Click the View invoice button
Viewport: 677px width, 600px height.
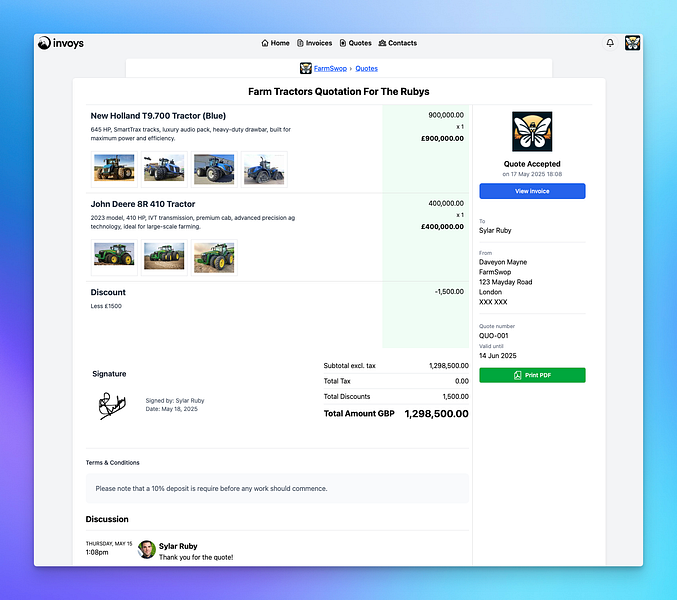tap(532, 191)
